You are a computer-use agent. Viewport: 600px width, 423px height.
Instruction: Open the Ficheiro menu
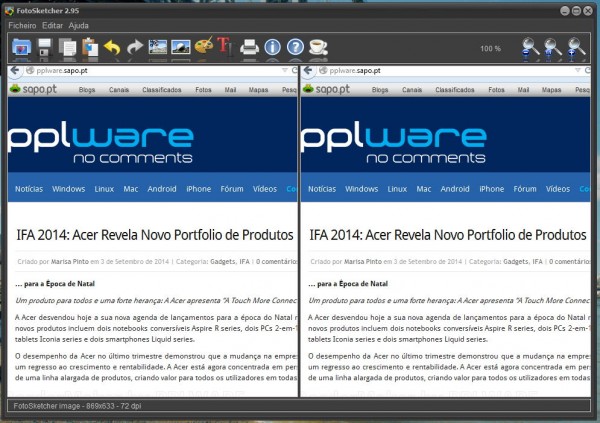[22, 26]
